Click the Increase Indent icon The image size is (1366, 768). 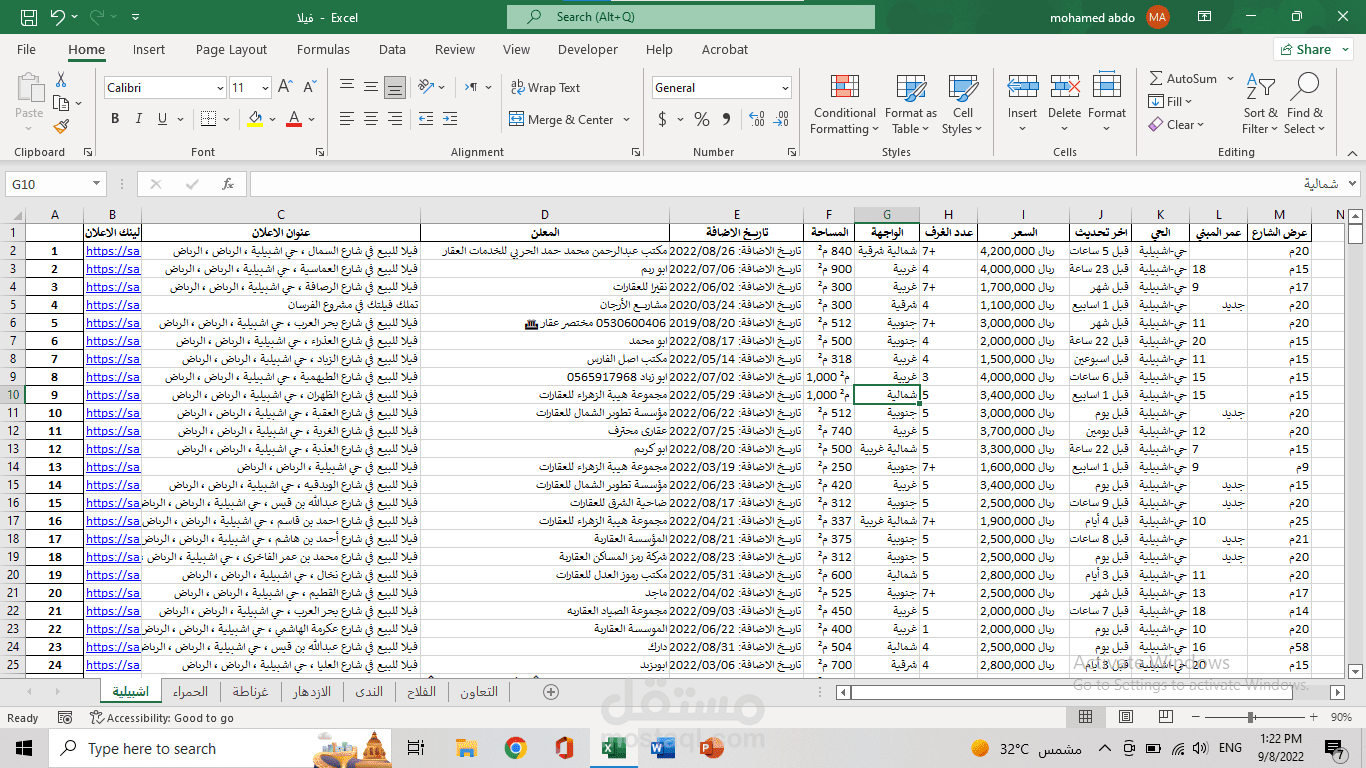[x=451, y=119]
